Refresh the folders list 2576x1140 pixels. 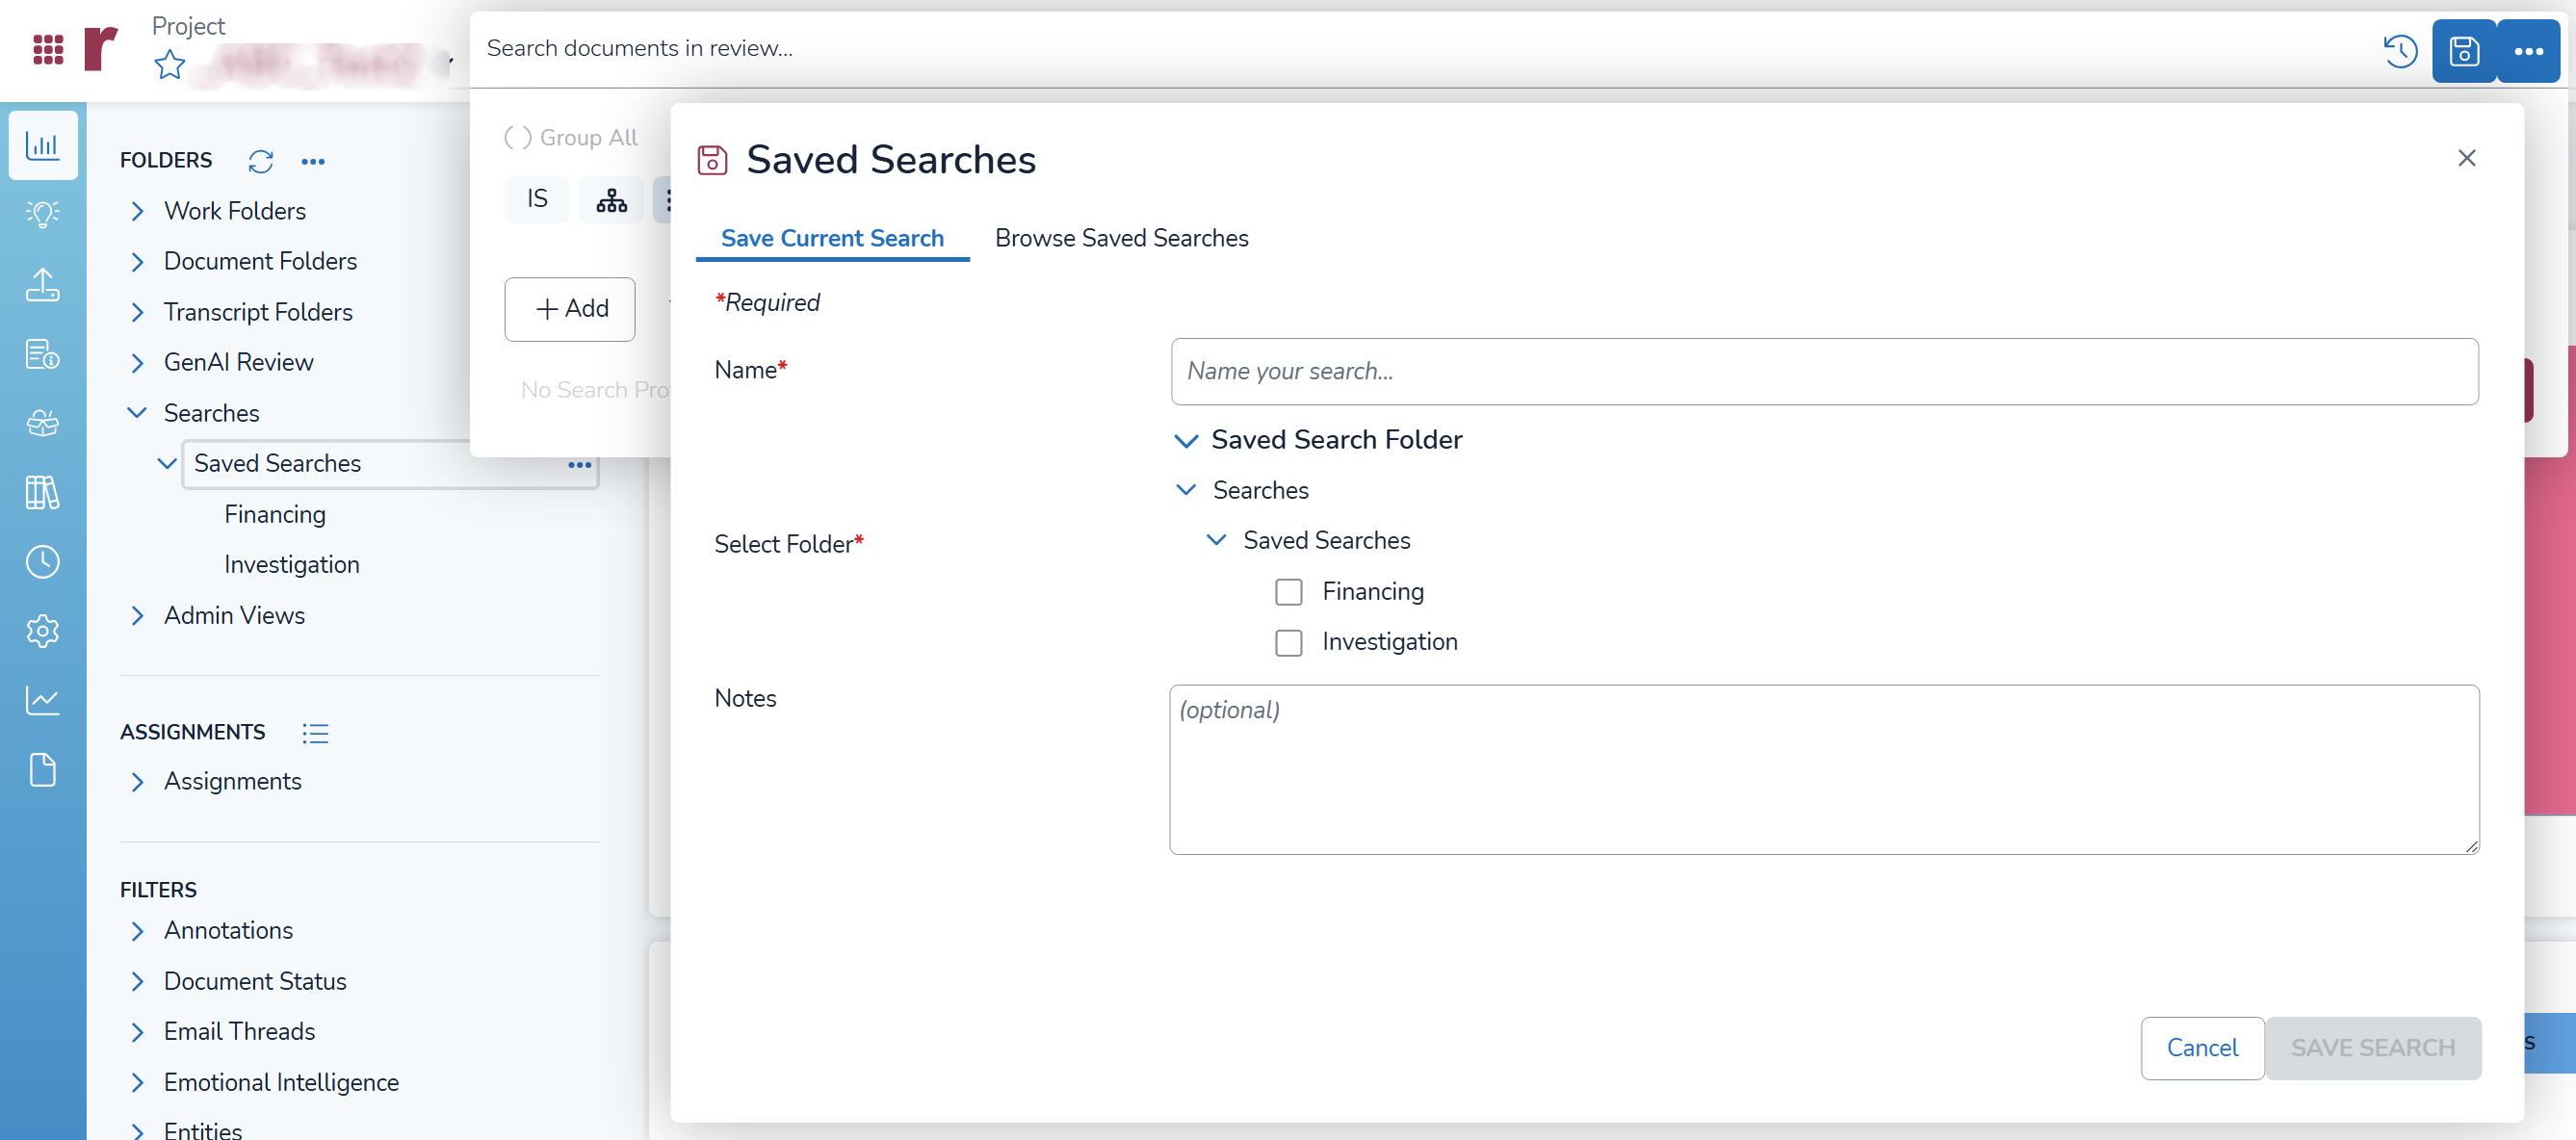tap(260, 161)
